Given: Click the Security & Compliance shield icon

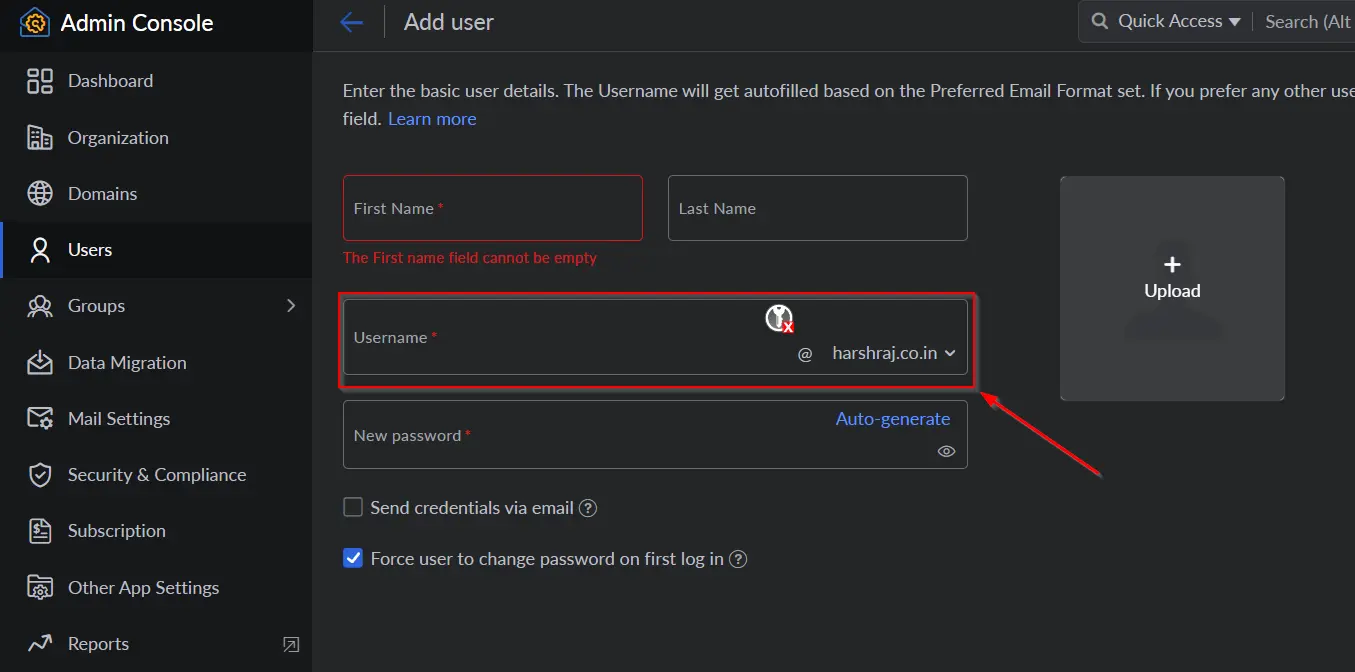Looking at the screenshot, I should point(40,475).
